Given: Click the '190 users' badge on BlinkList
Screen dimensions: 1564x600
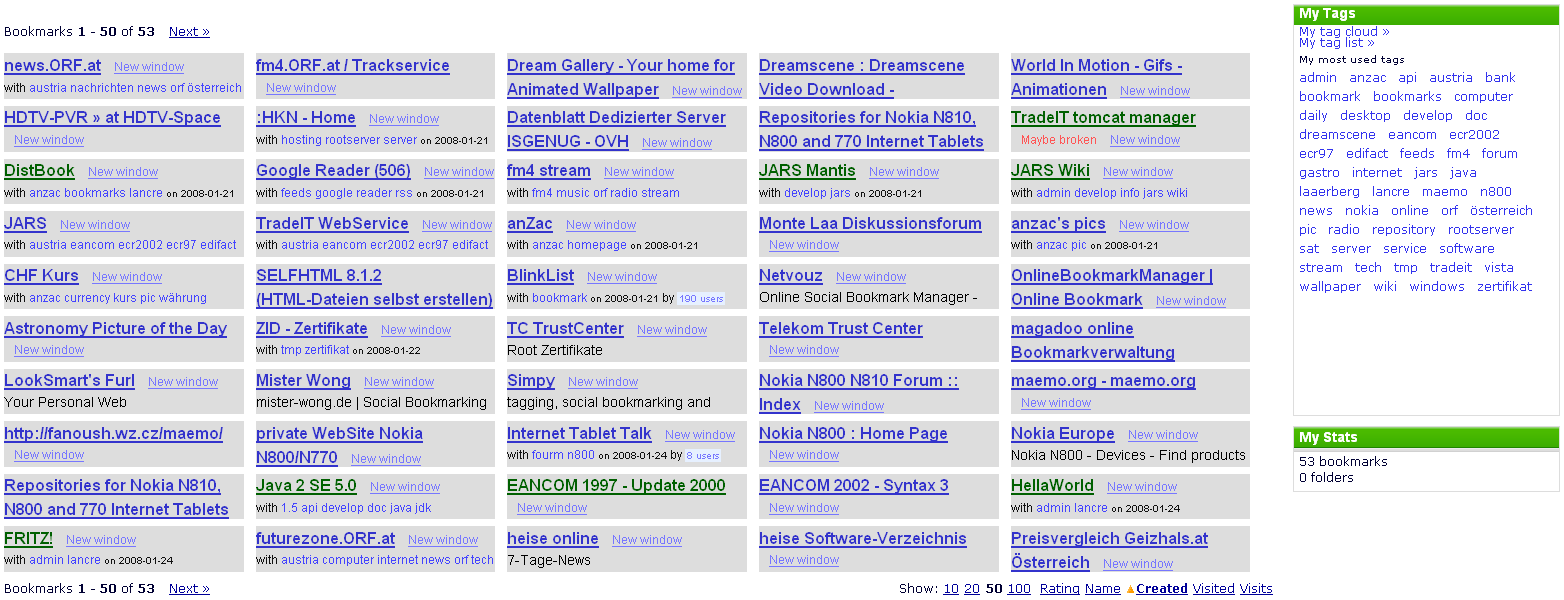Looking at the screenshot, I should click(x=701, y=298).
